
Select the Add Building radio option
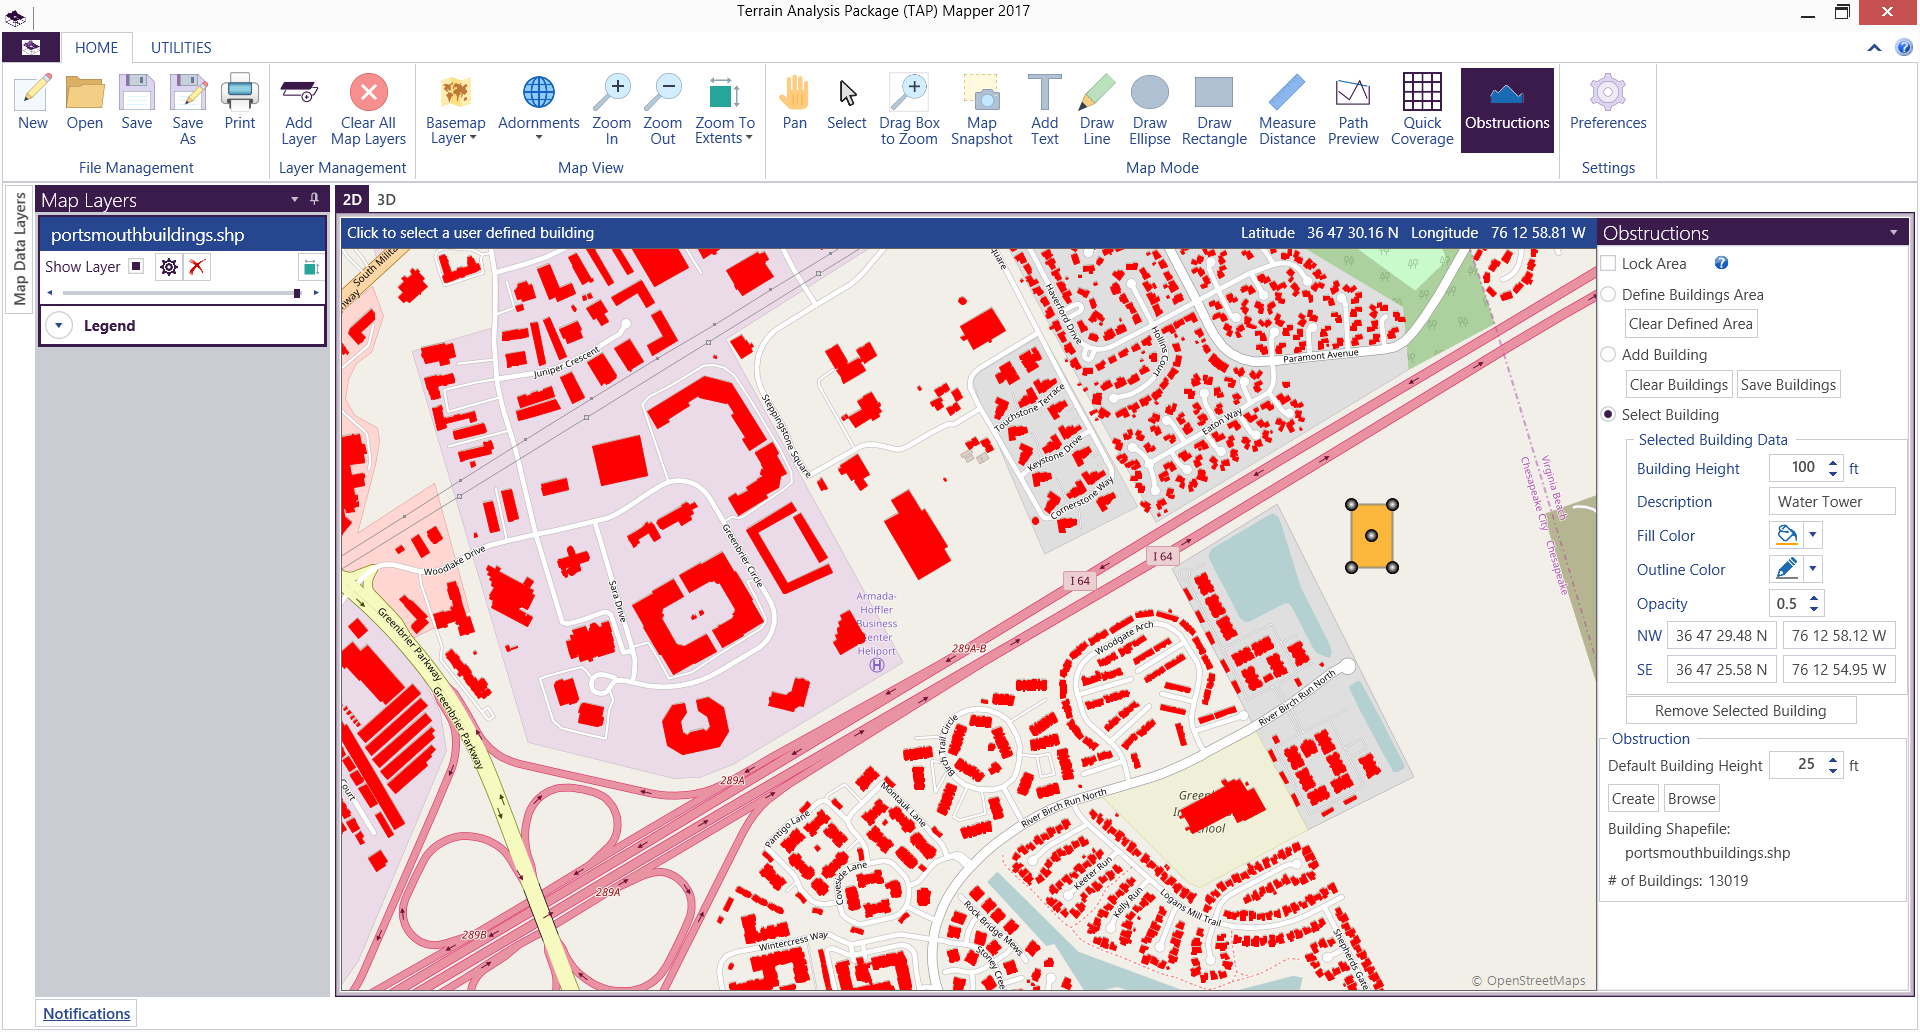point(1609,355)
